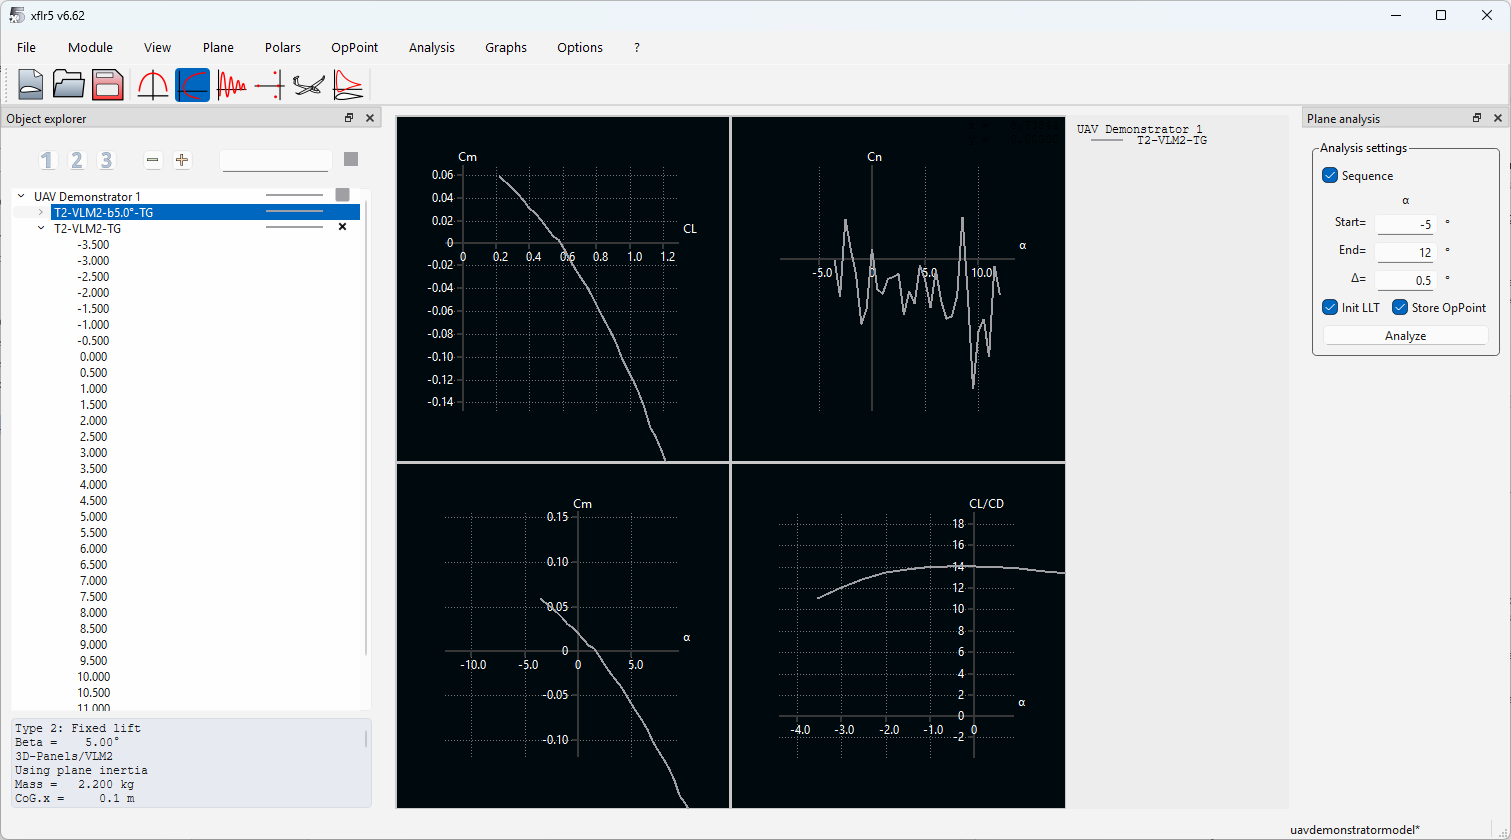Click the Start angle input field
The height and width of the screenshot is (840, 1511).
click(1405, 224)
